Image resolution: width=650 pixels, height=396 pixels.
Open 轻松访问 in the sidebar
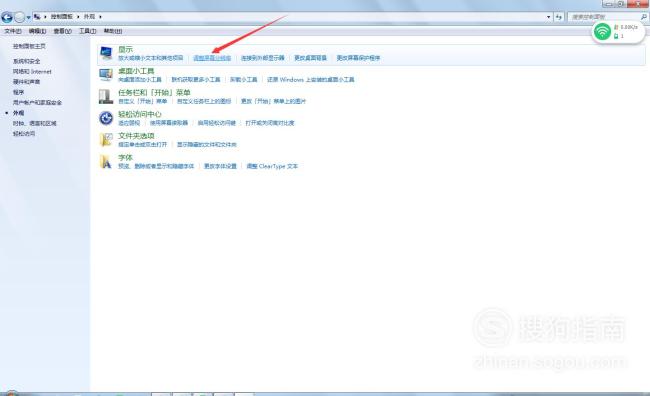pyautogui.click(x=24, y=134)
